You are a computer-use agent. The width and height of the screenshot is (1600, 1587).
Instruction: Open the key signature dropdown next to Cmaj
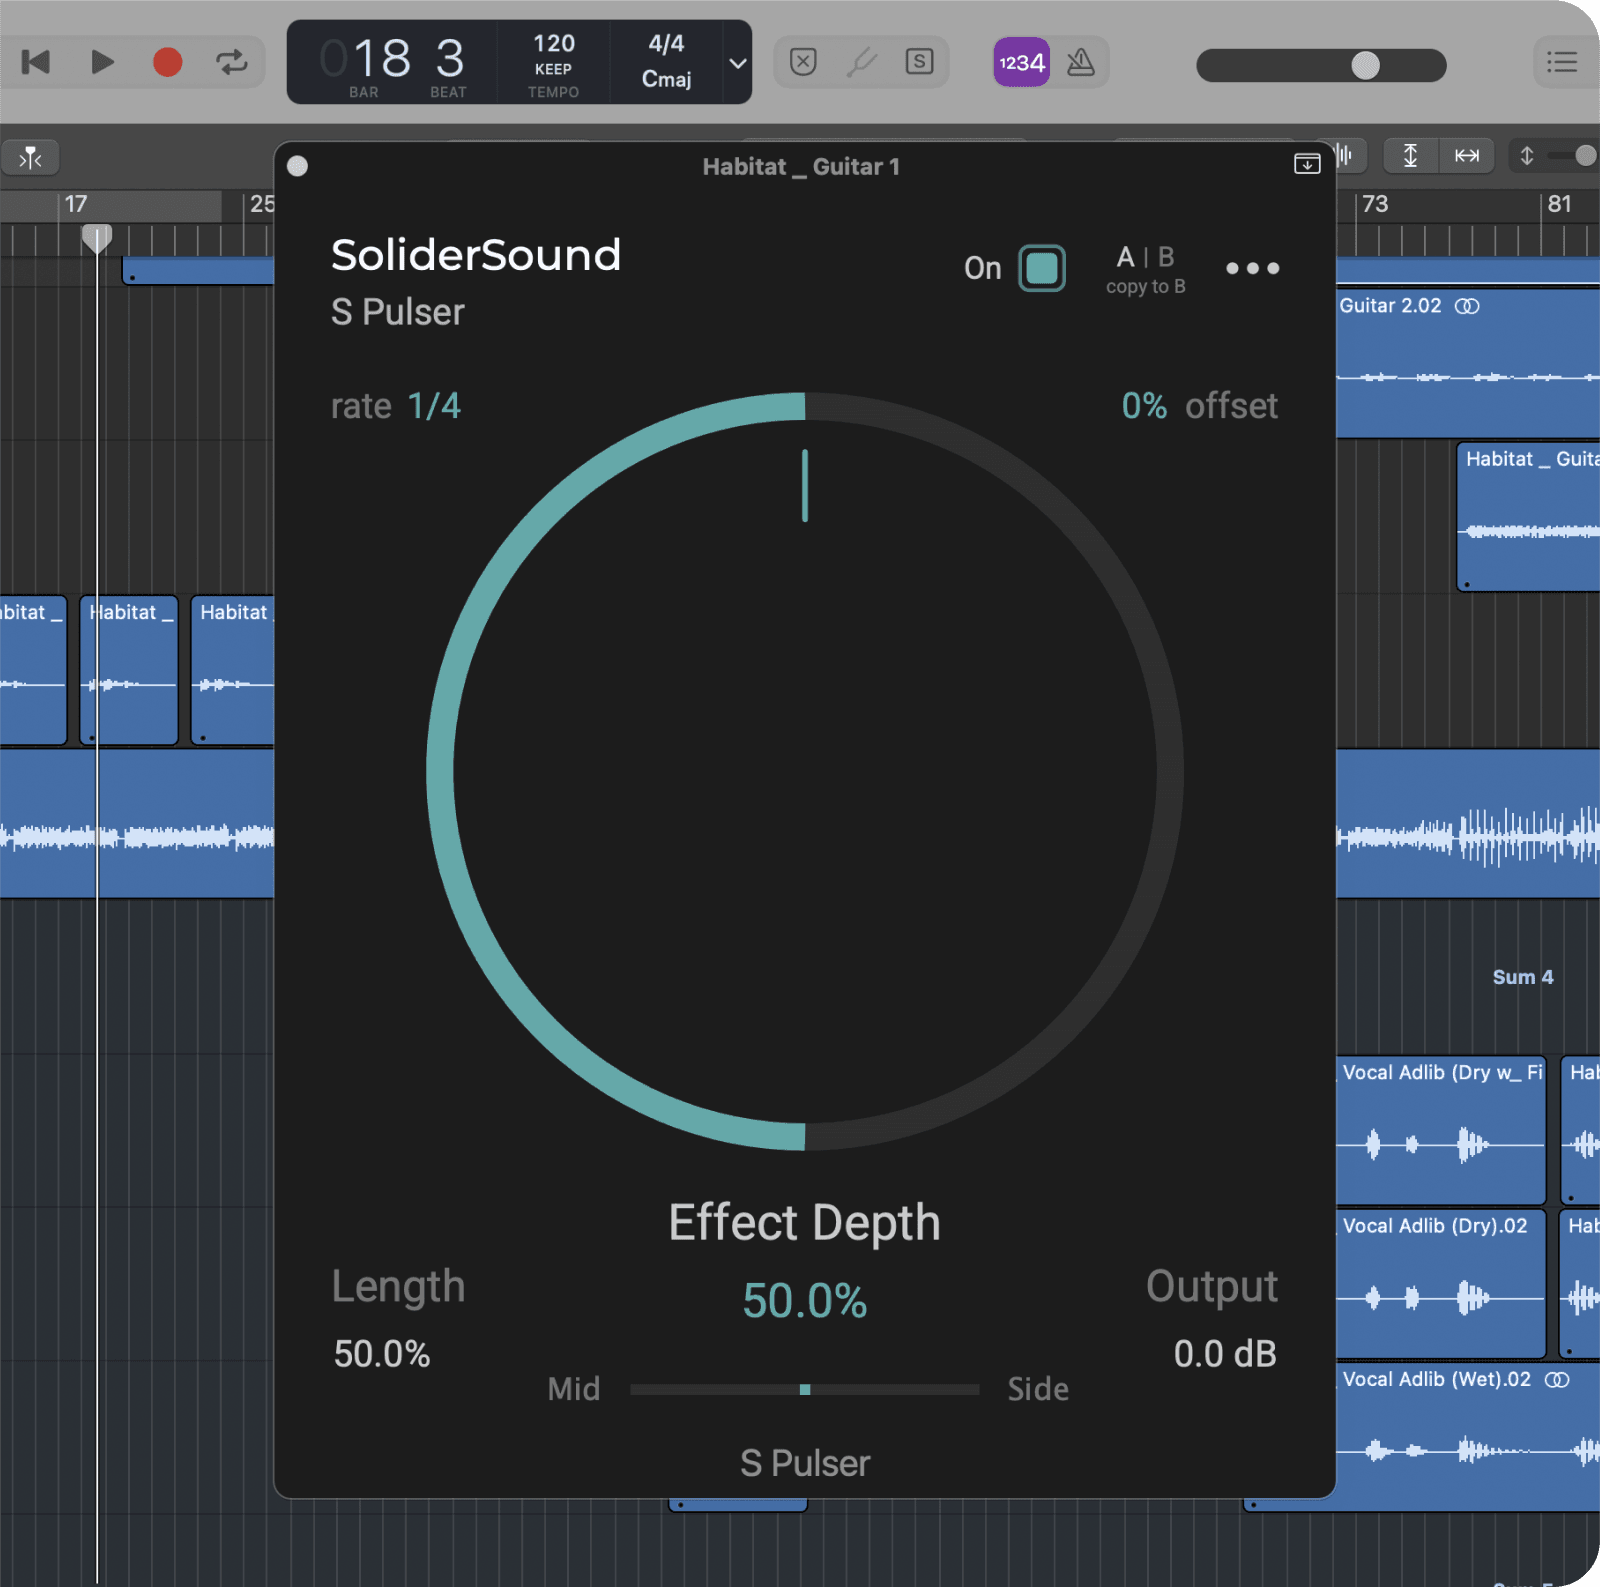(737, 64)
